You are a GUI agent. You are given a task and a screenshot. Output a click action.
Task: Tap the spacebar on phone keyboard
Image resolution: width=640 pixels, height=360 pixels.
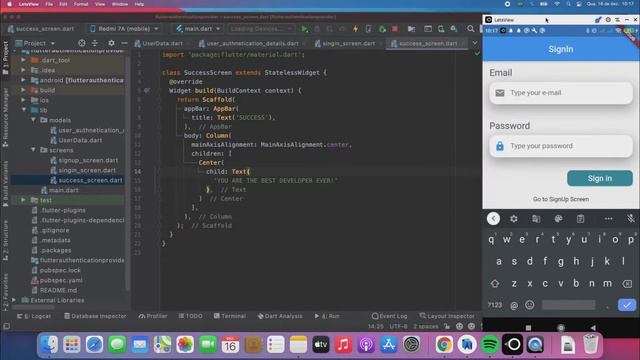point(568,305)
